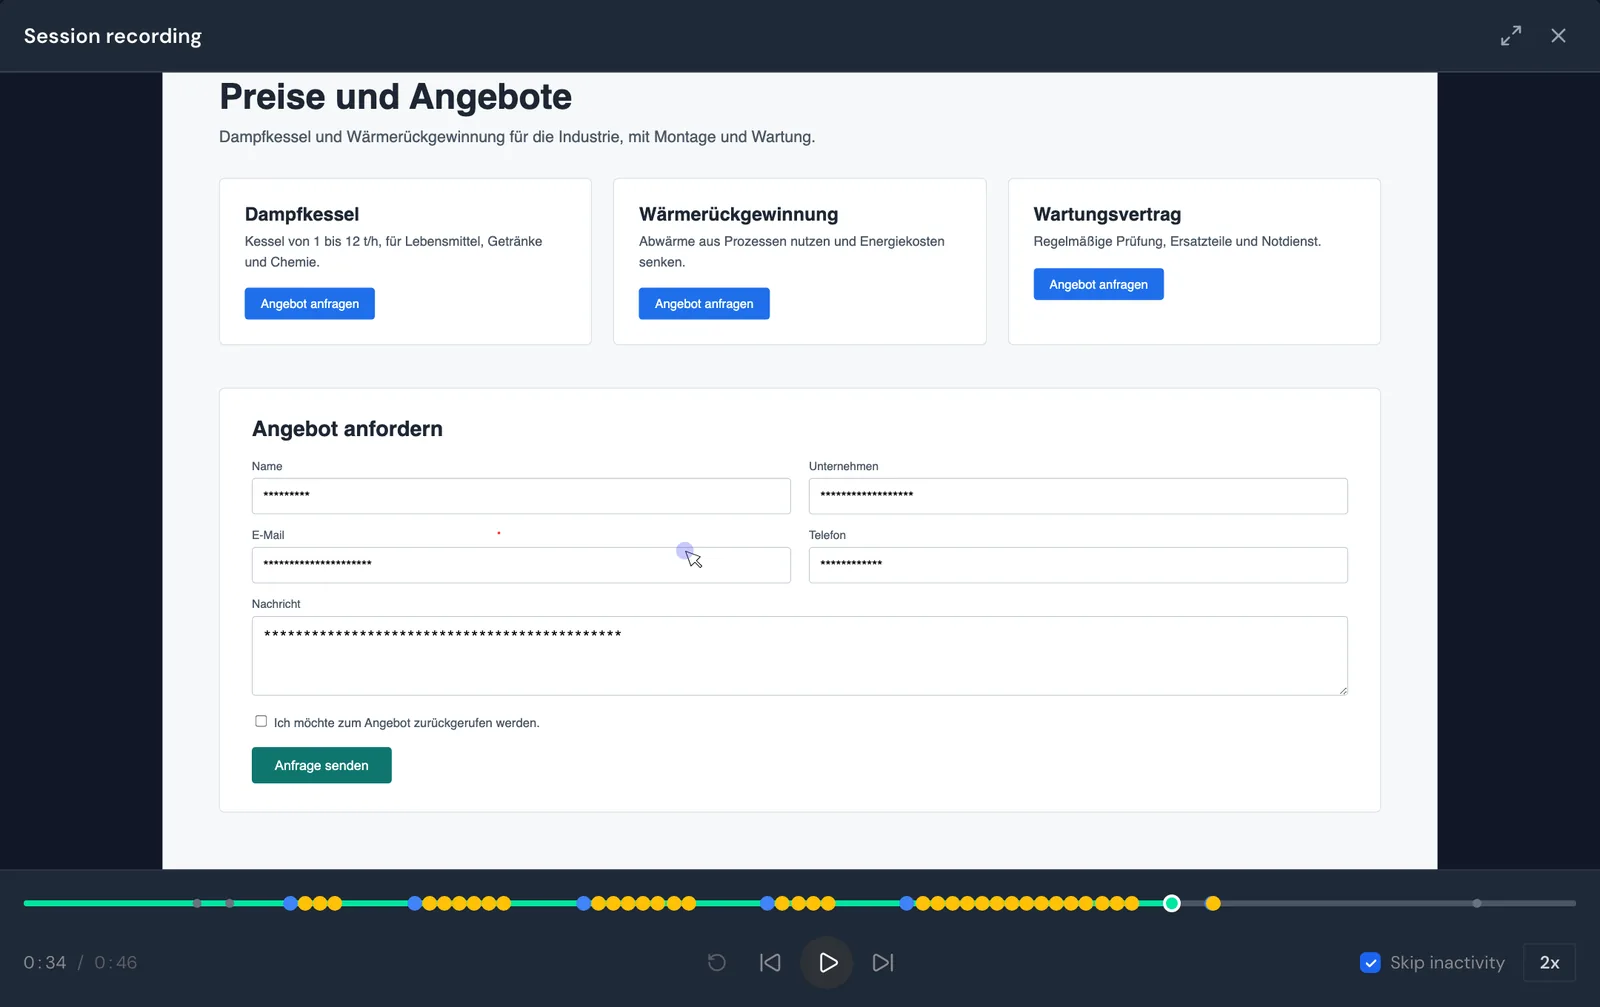This screenshot has width=1600, height=1007.
Task: Click the Dampfkessel card title
Action: click(302, 214)
